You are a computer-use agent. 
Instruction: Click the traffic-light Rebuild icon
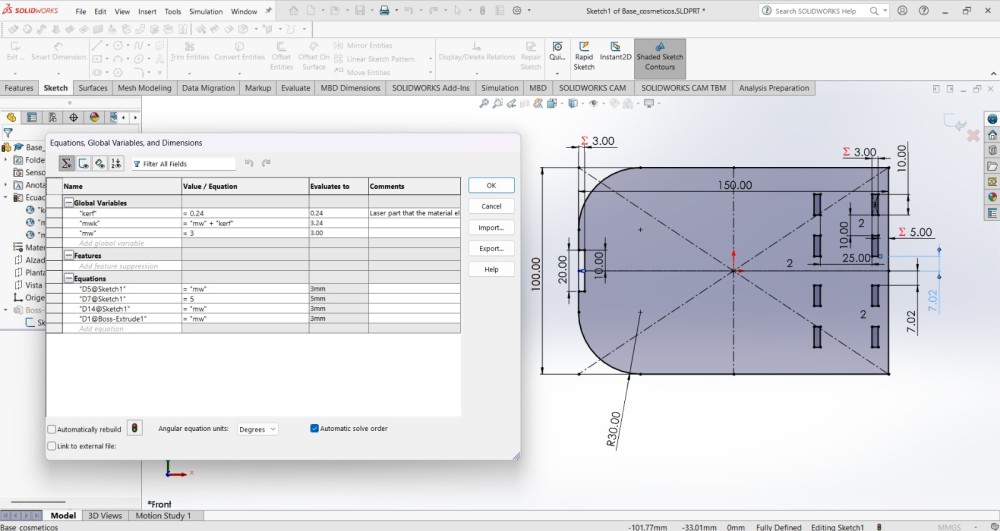(x=135, y=428)
